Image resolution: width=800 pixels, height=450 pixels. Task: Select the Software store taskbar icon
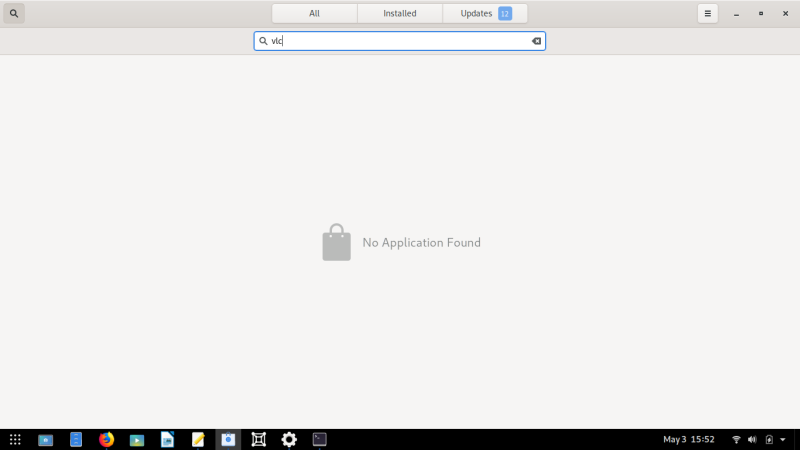[x=228, y=439]
